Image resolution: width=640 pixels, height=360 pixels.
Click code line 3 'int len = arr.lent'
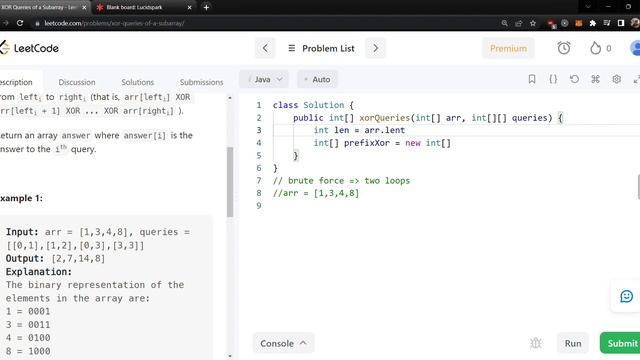pyautogui.click(x=359, y=130)
